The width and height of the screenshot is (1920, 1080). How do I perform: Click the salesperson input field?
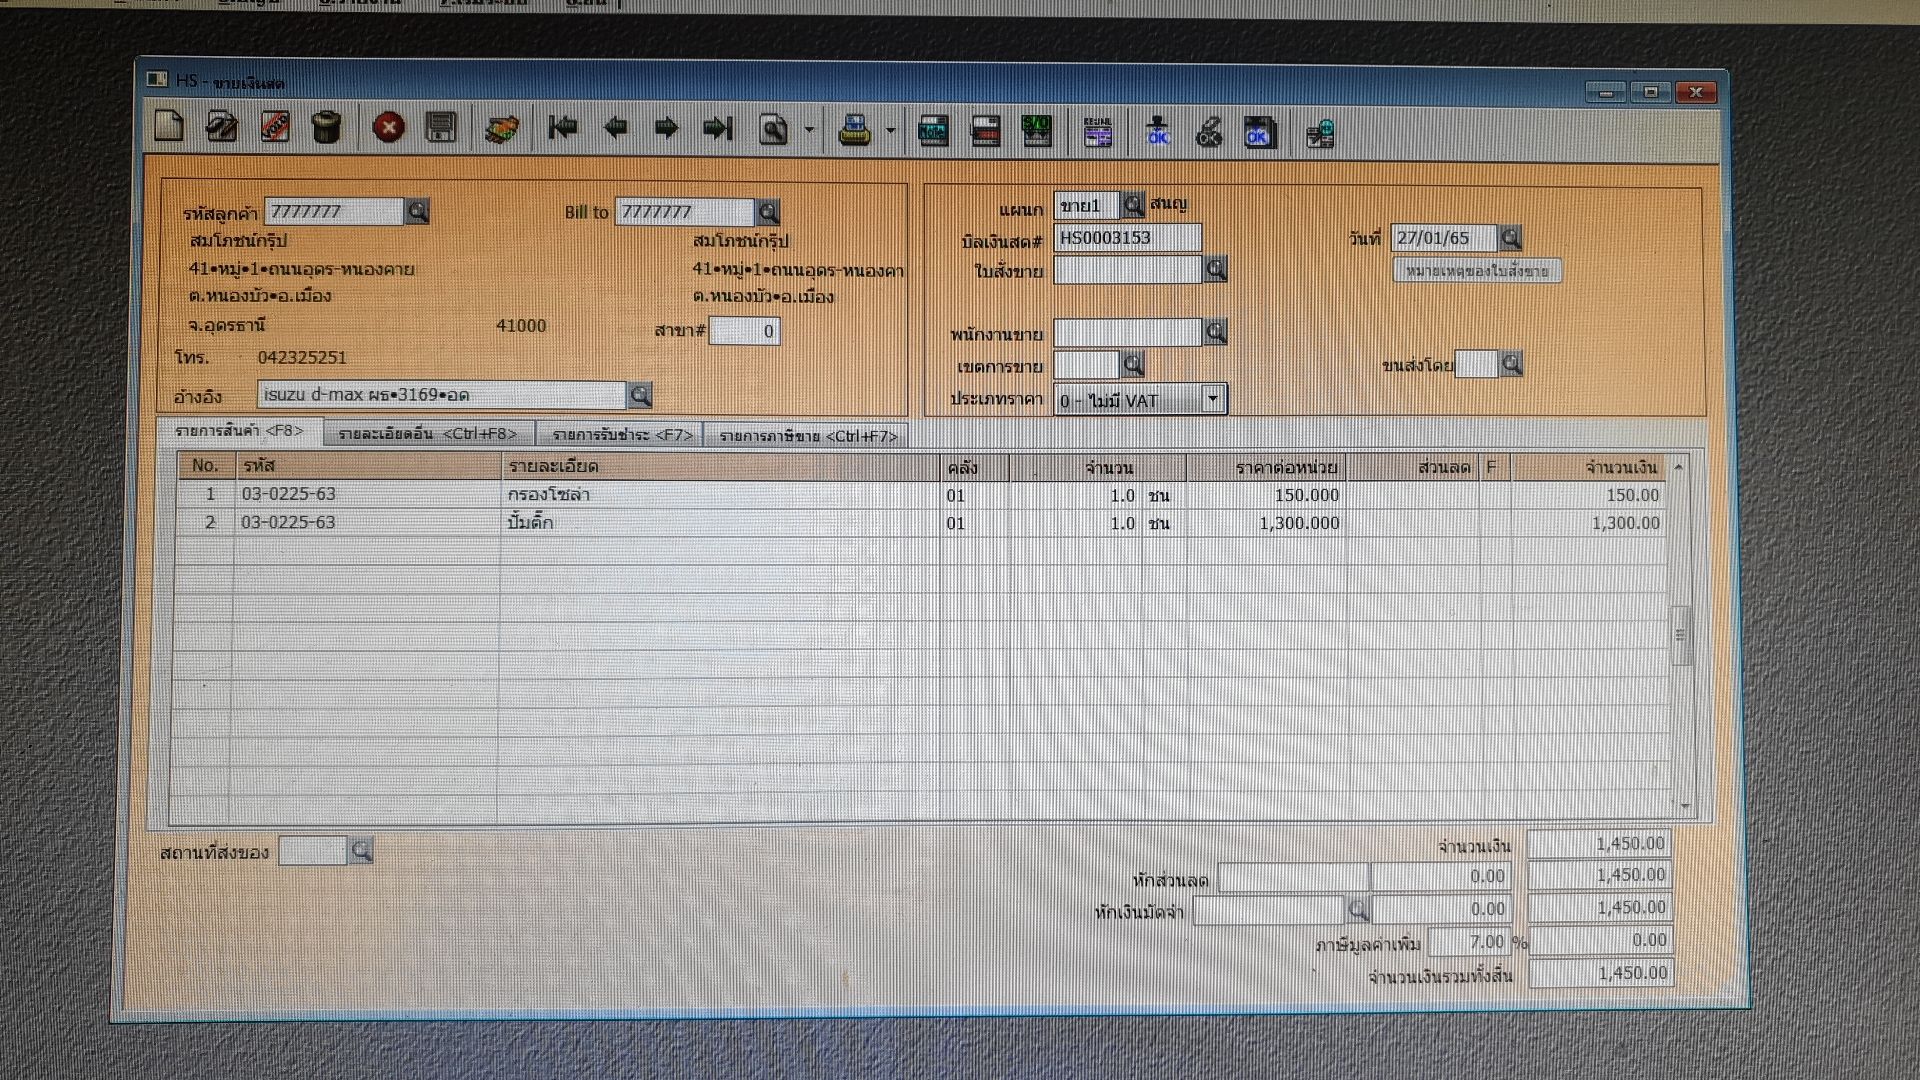tap(1127, 332)
